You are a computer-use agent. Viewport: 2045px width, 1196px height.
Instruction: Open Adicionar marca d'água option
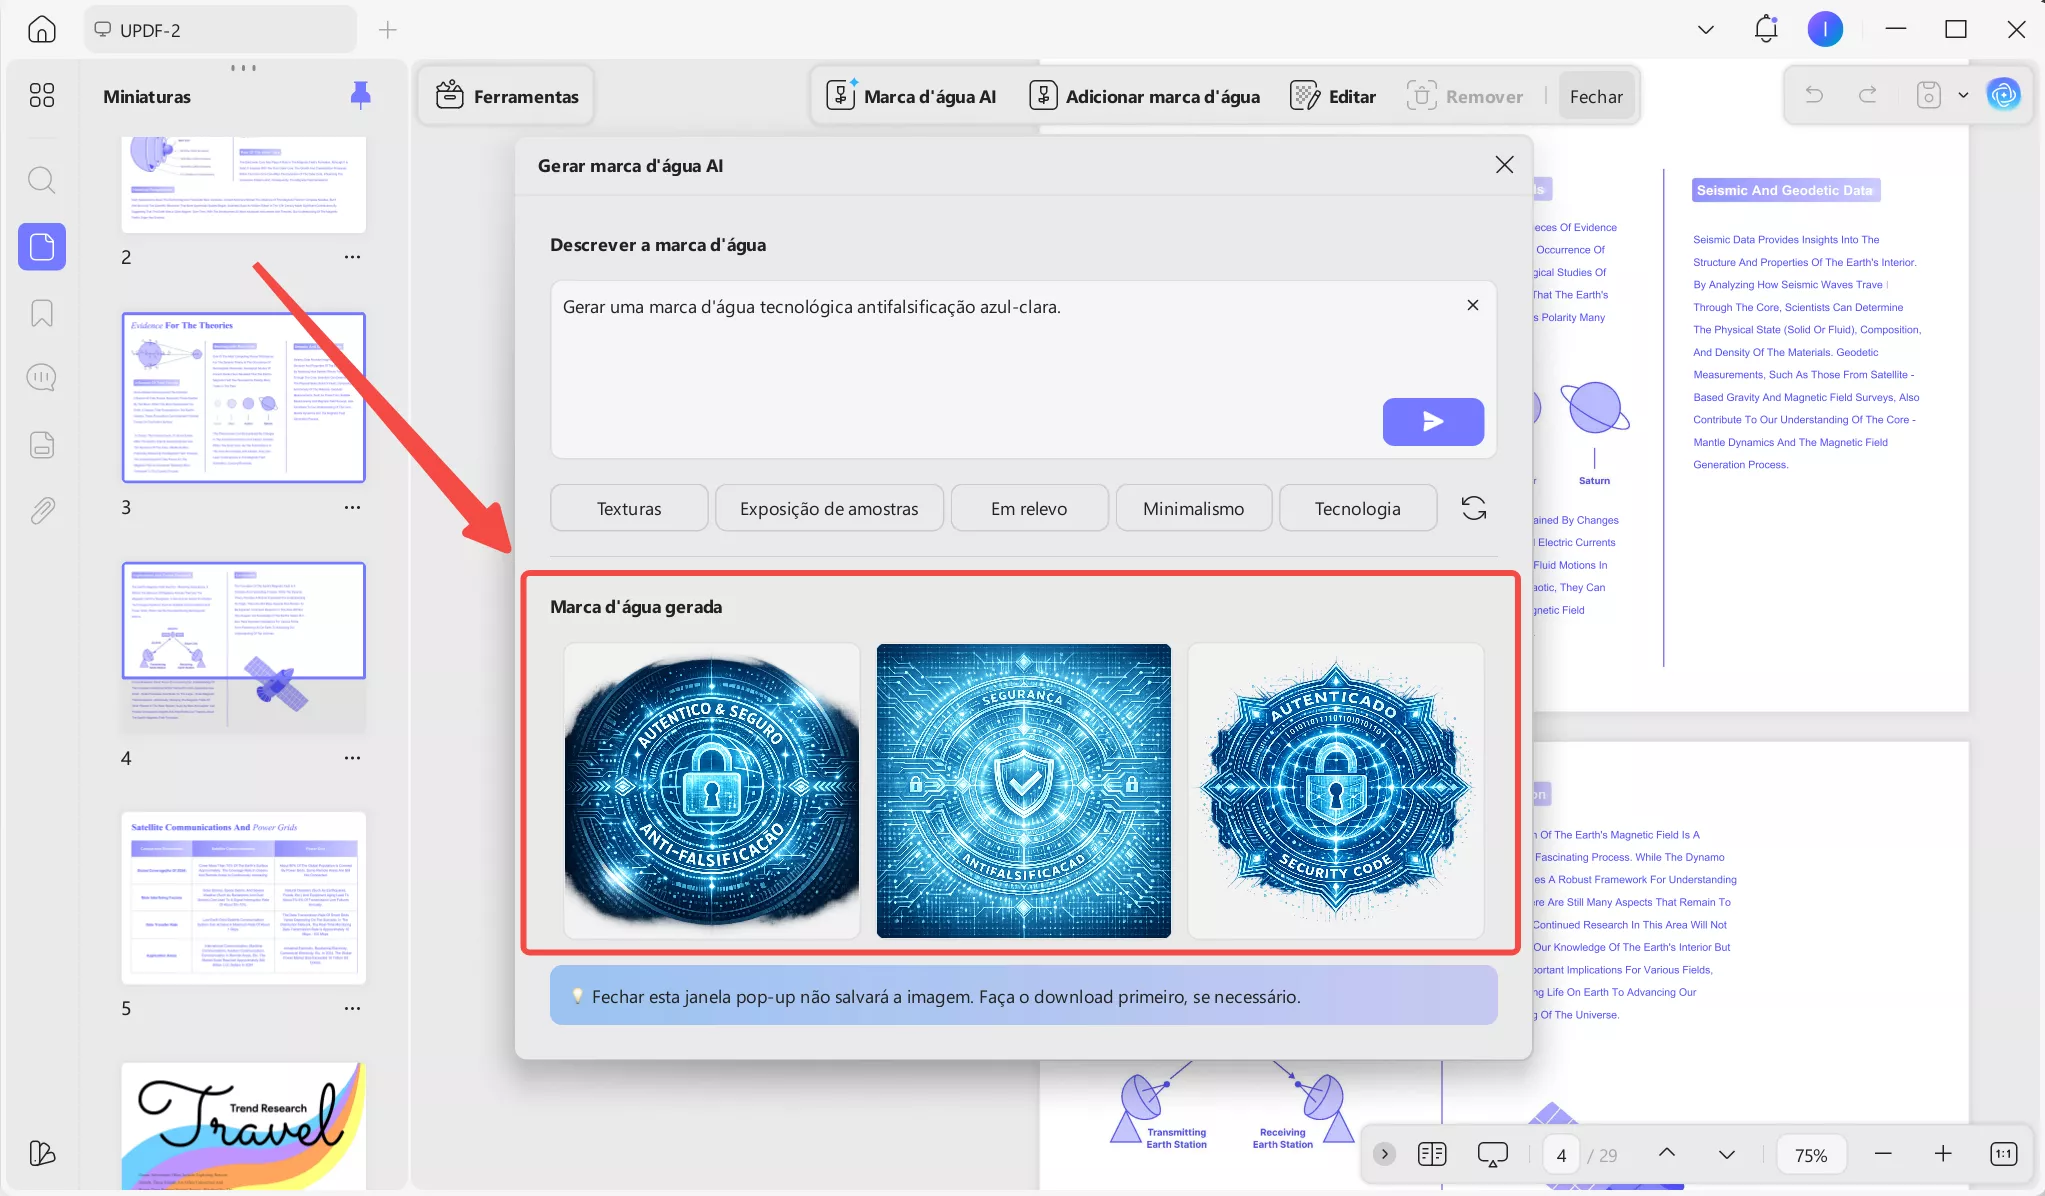(x=1145, y=96)
